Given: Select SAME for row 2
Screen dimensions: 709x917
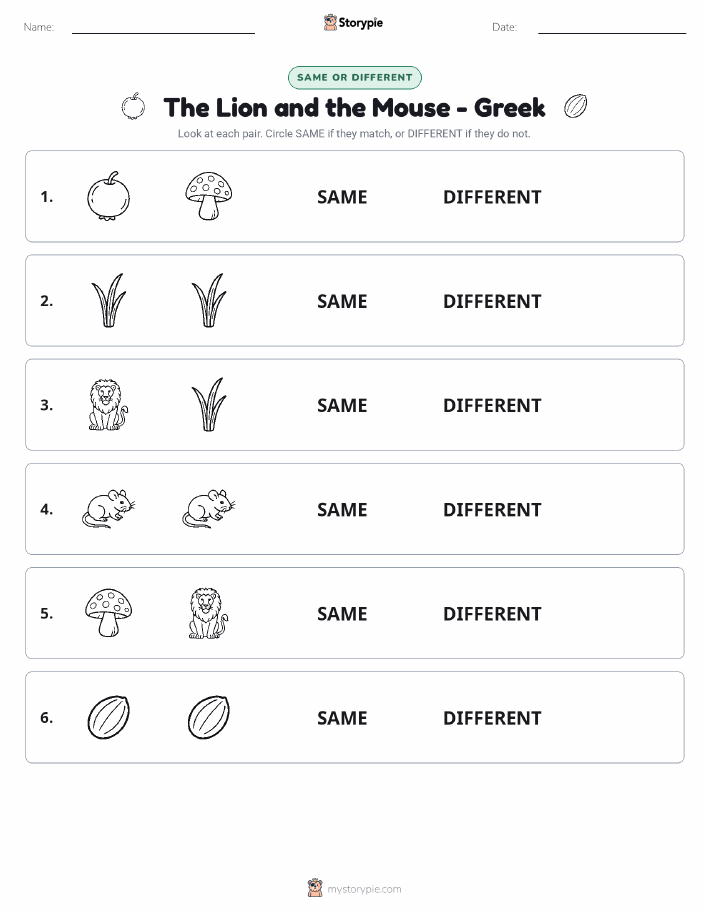Looking at the screenshot, I should coord(342,301).
